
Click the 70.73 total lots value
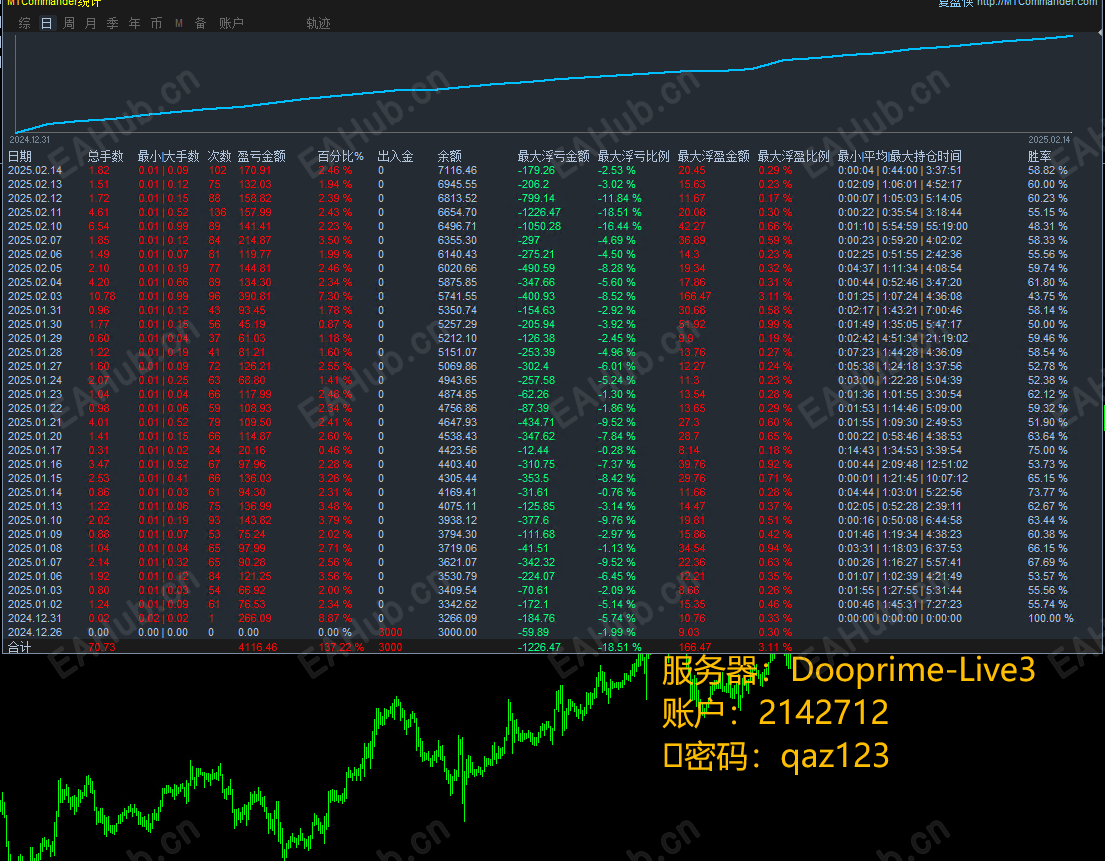coord(101,647)
